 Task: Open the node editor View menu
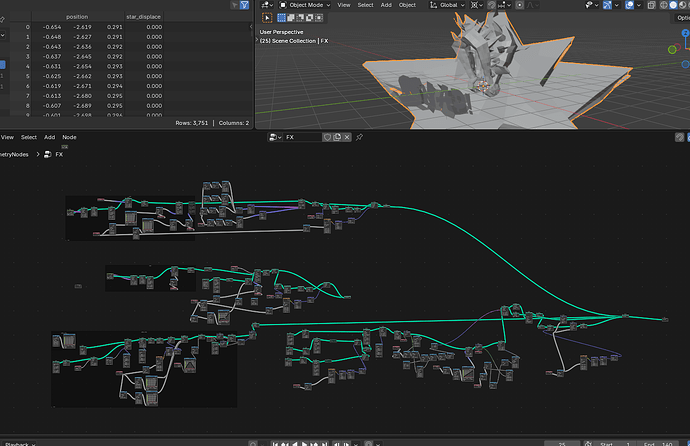[7, 137]
